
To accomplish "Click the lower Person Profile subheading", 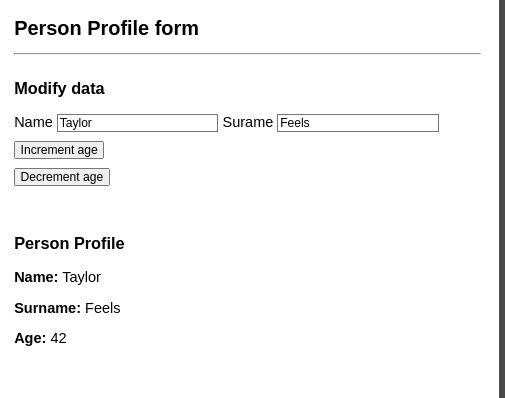I will coord(69,243).
